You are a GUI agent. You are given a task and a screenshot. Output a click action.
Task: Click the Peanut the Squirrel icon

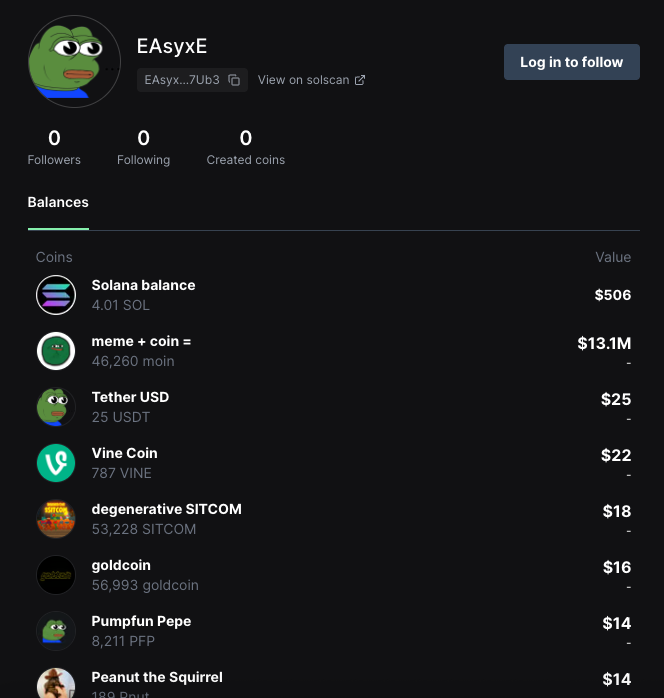click(56, 684)
